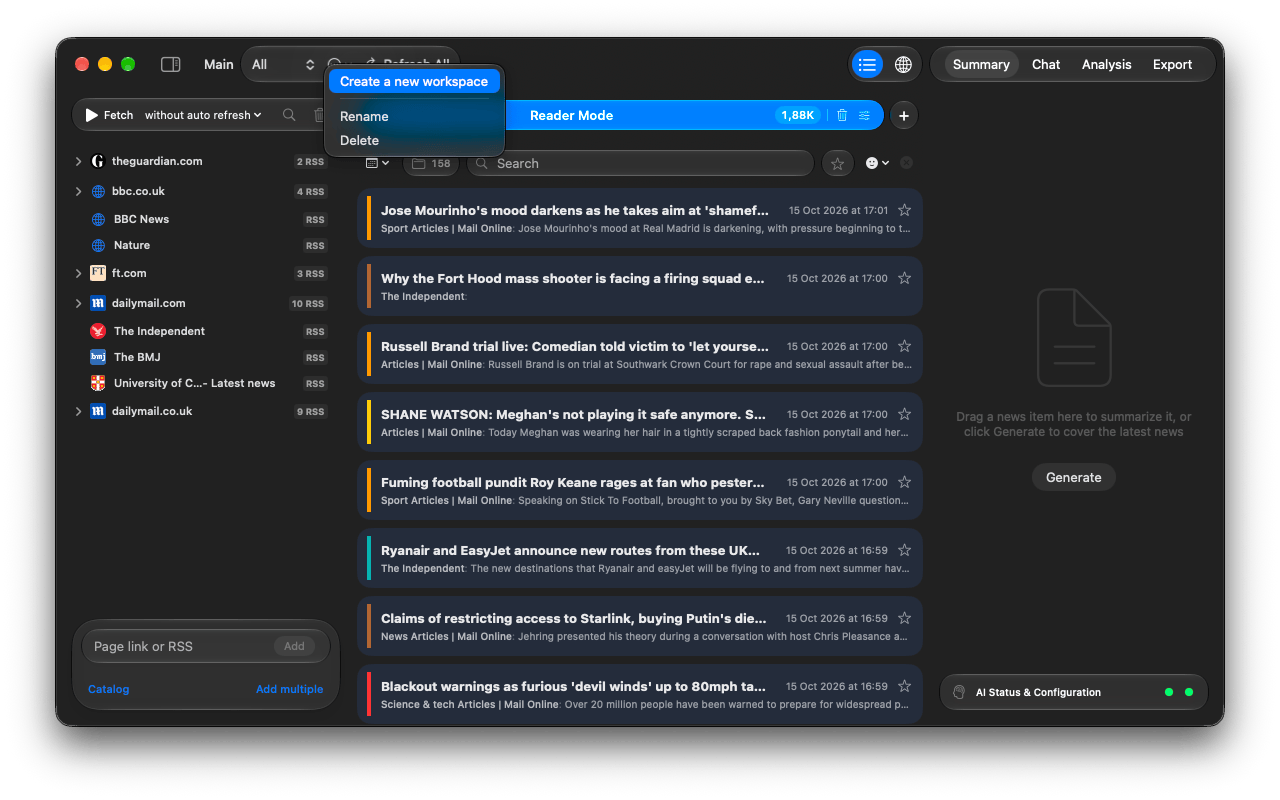Click The BMJ feed icon
Screen dimensions: 1280x800
coord(98,357)
